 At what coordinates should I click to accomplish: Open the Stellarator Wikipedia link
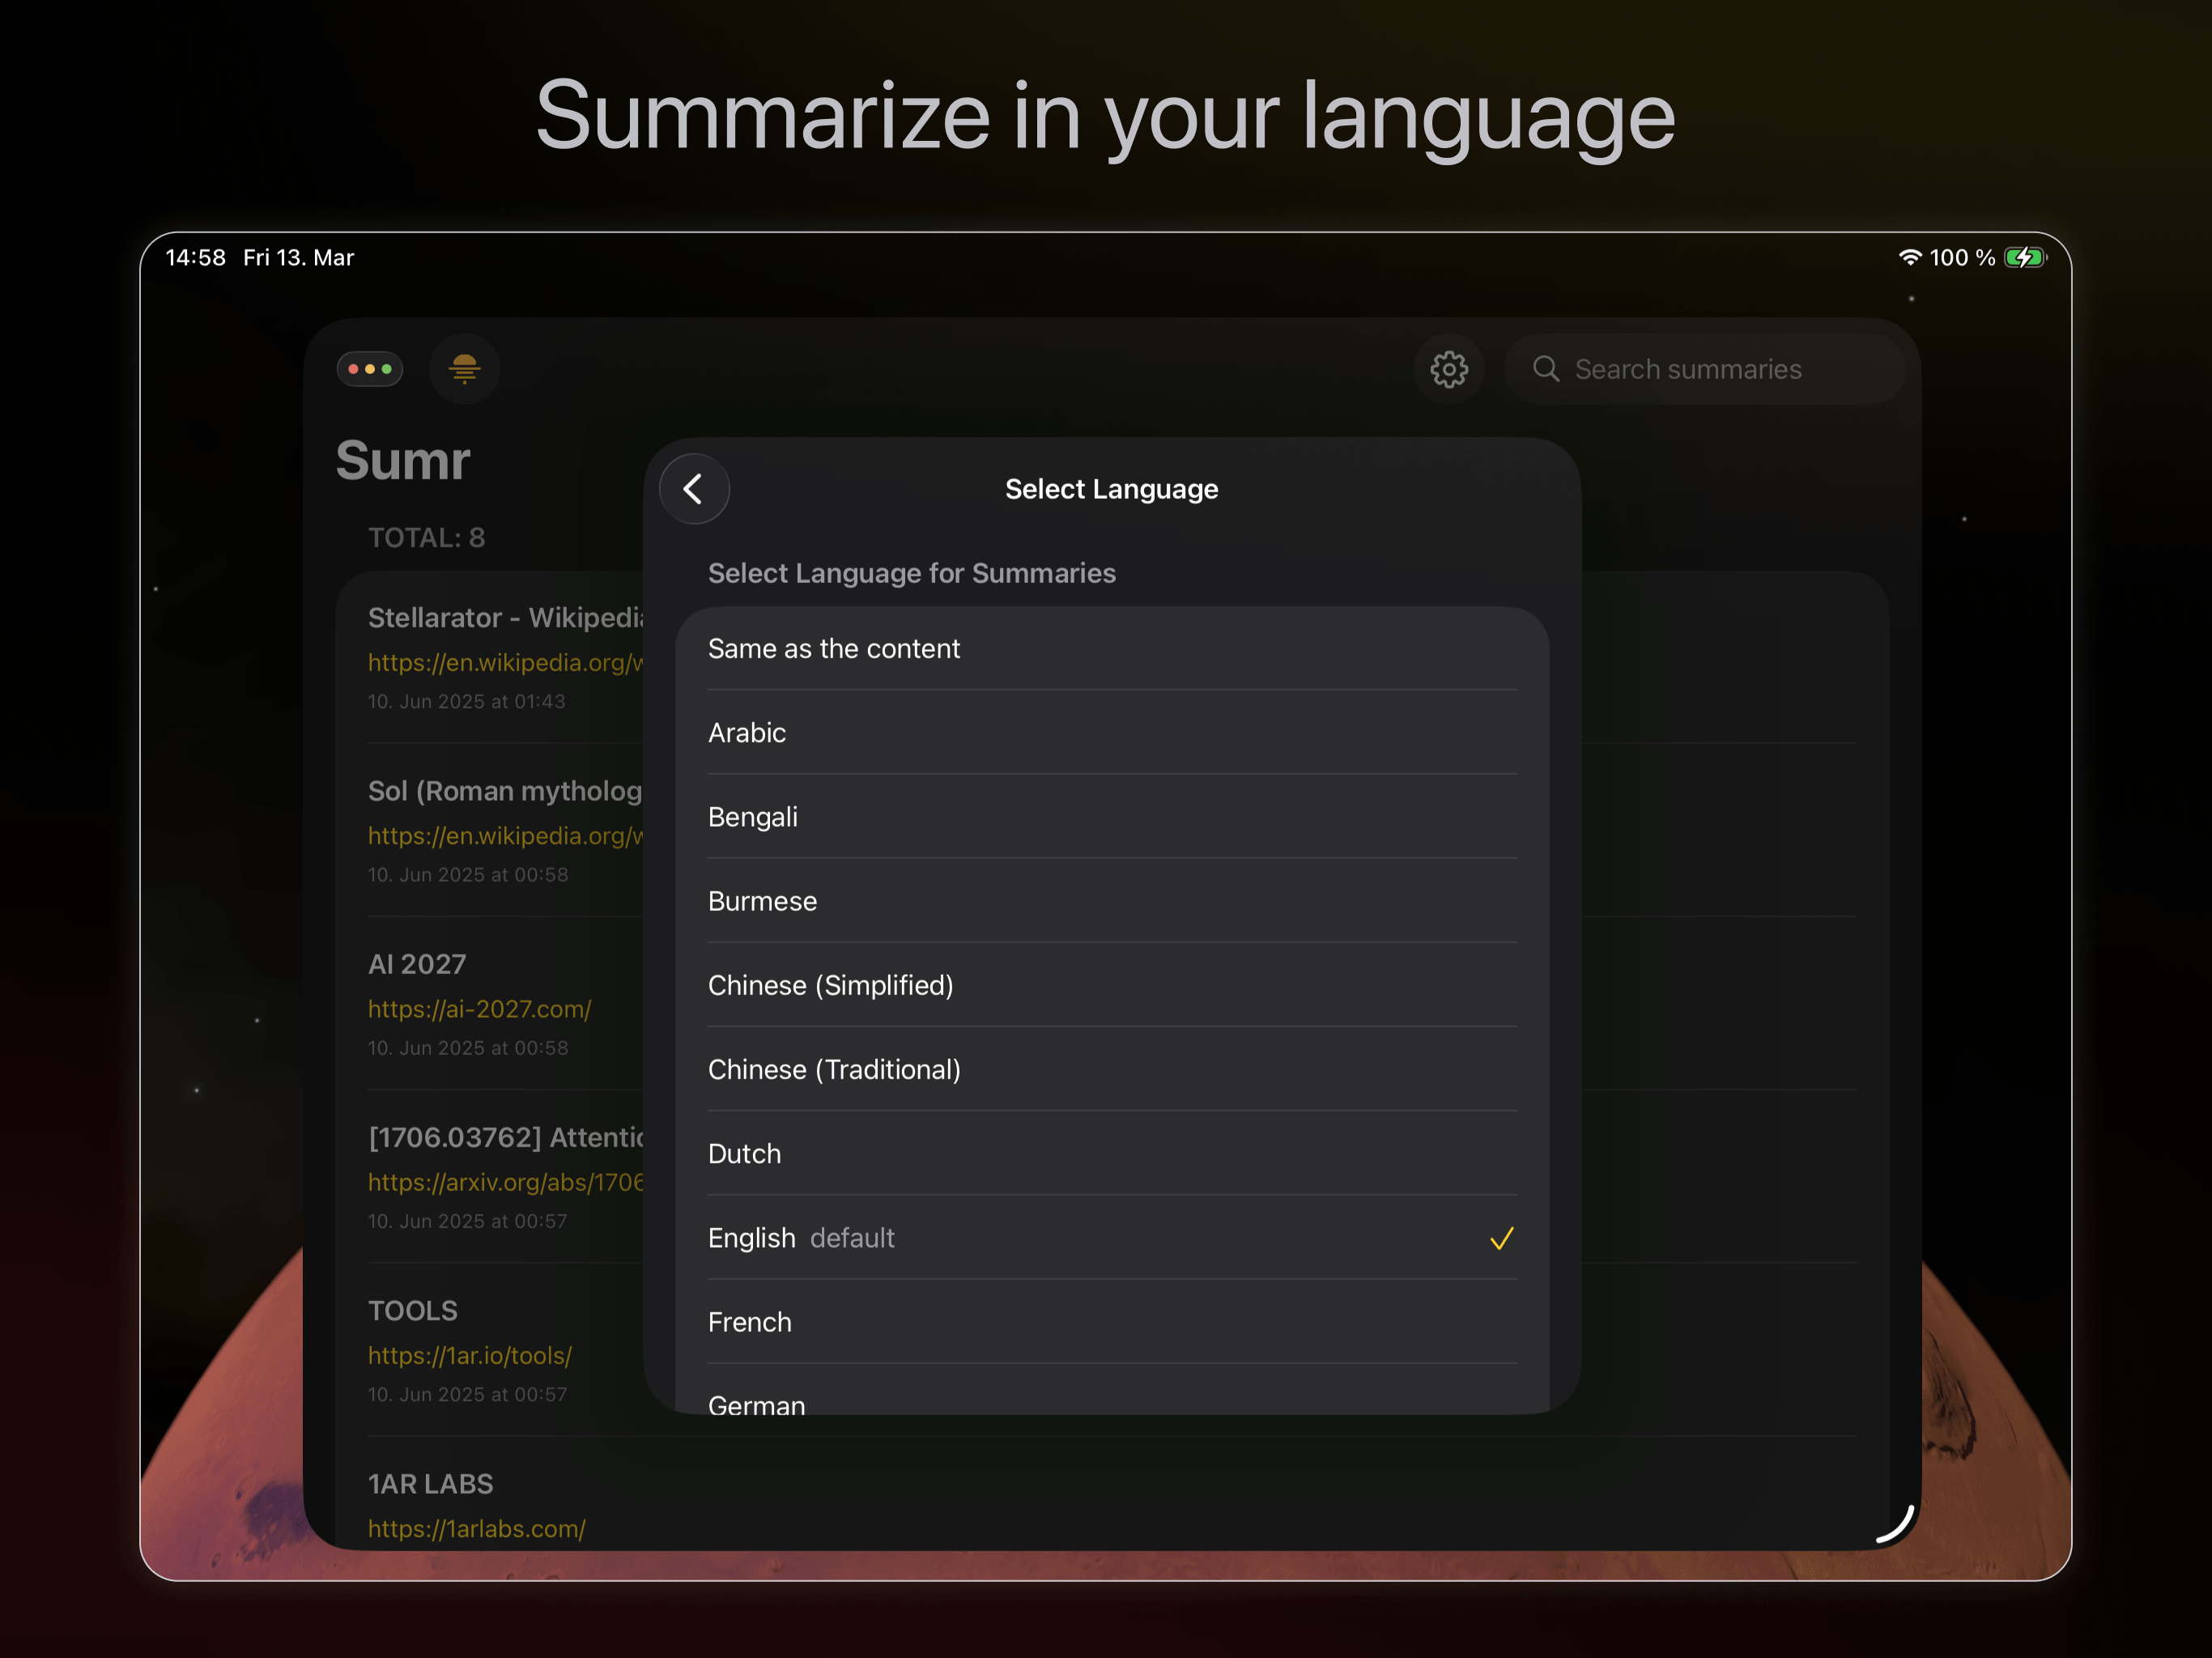506,663
